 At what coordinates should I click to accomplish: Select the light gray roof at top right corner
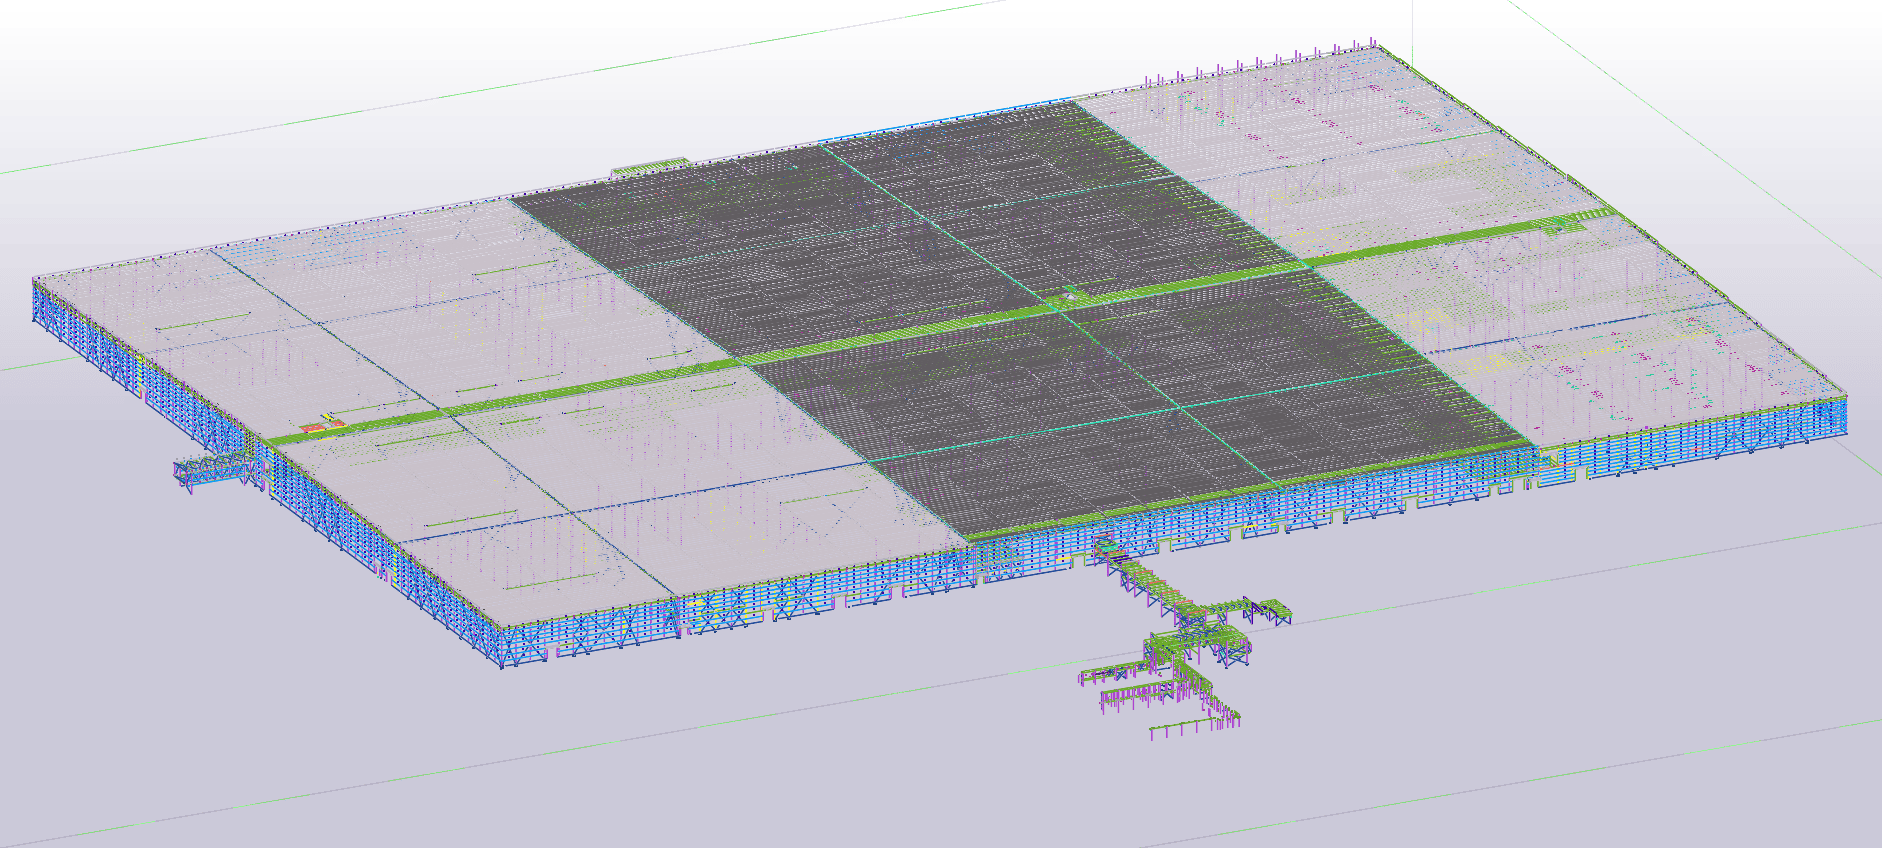pyautogui.click(x=1300, y=120)
